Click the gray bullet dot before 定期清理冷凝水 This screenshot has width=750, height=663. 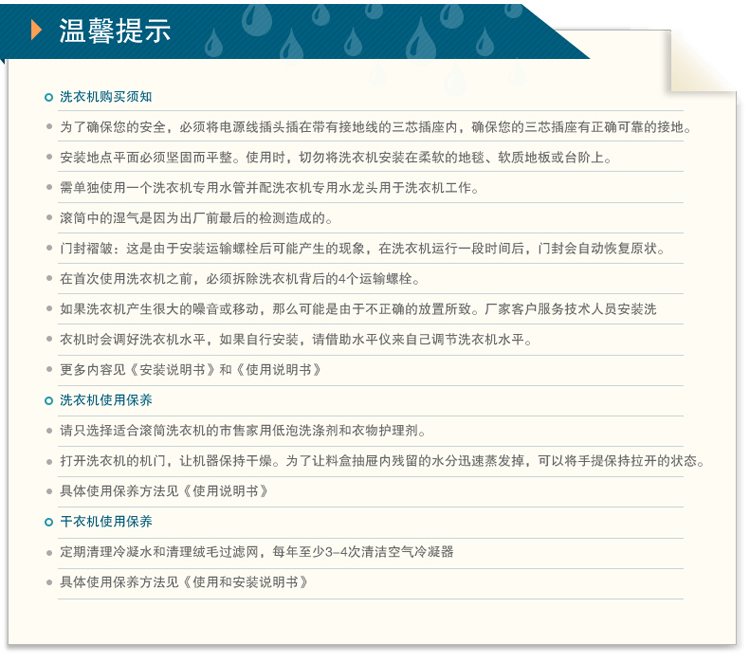click(x=49, y=552)
